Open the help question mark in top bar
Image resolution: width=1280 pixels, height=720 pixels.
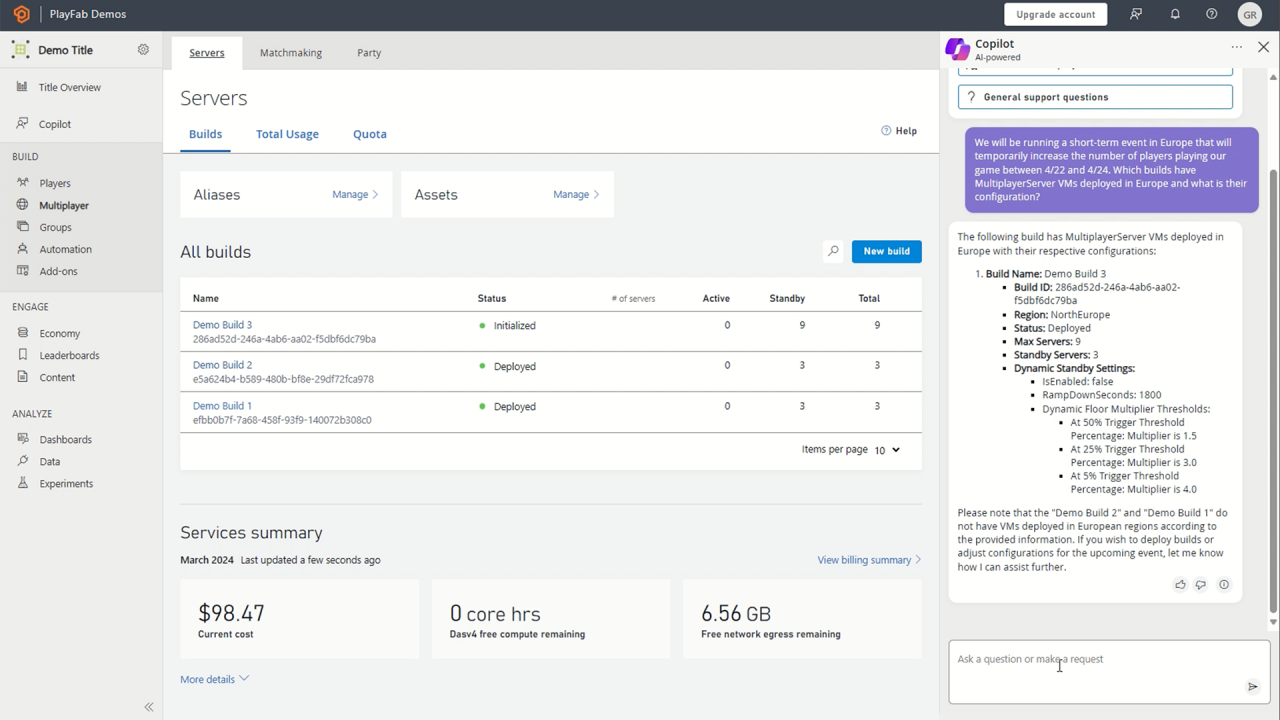point(1211,14)
